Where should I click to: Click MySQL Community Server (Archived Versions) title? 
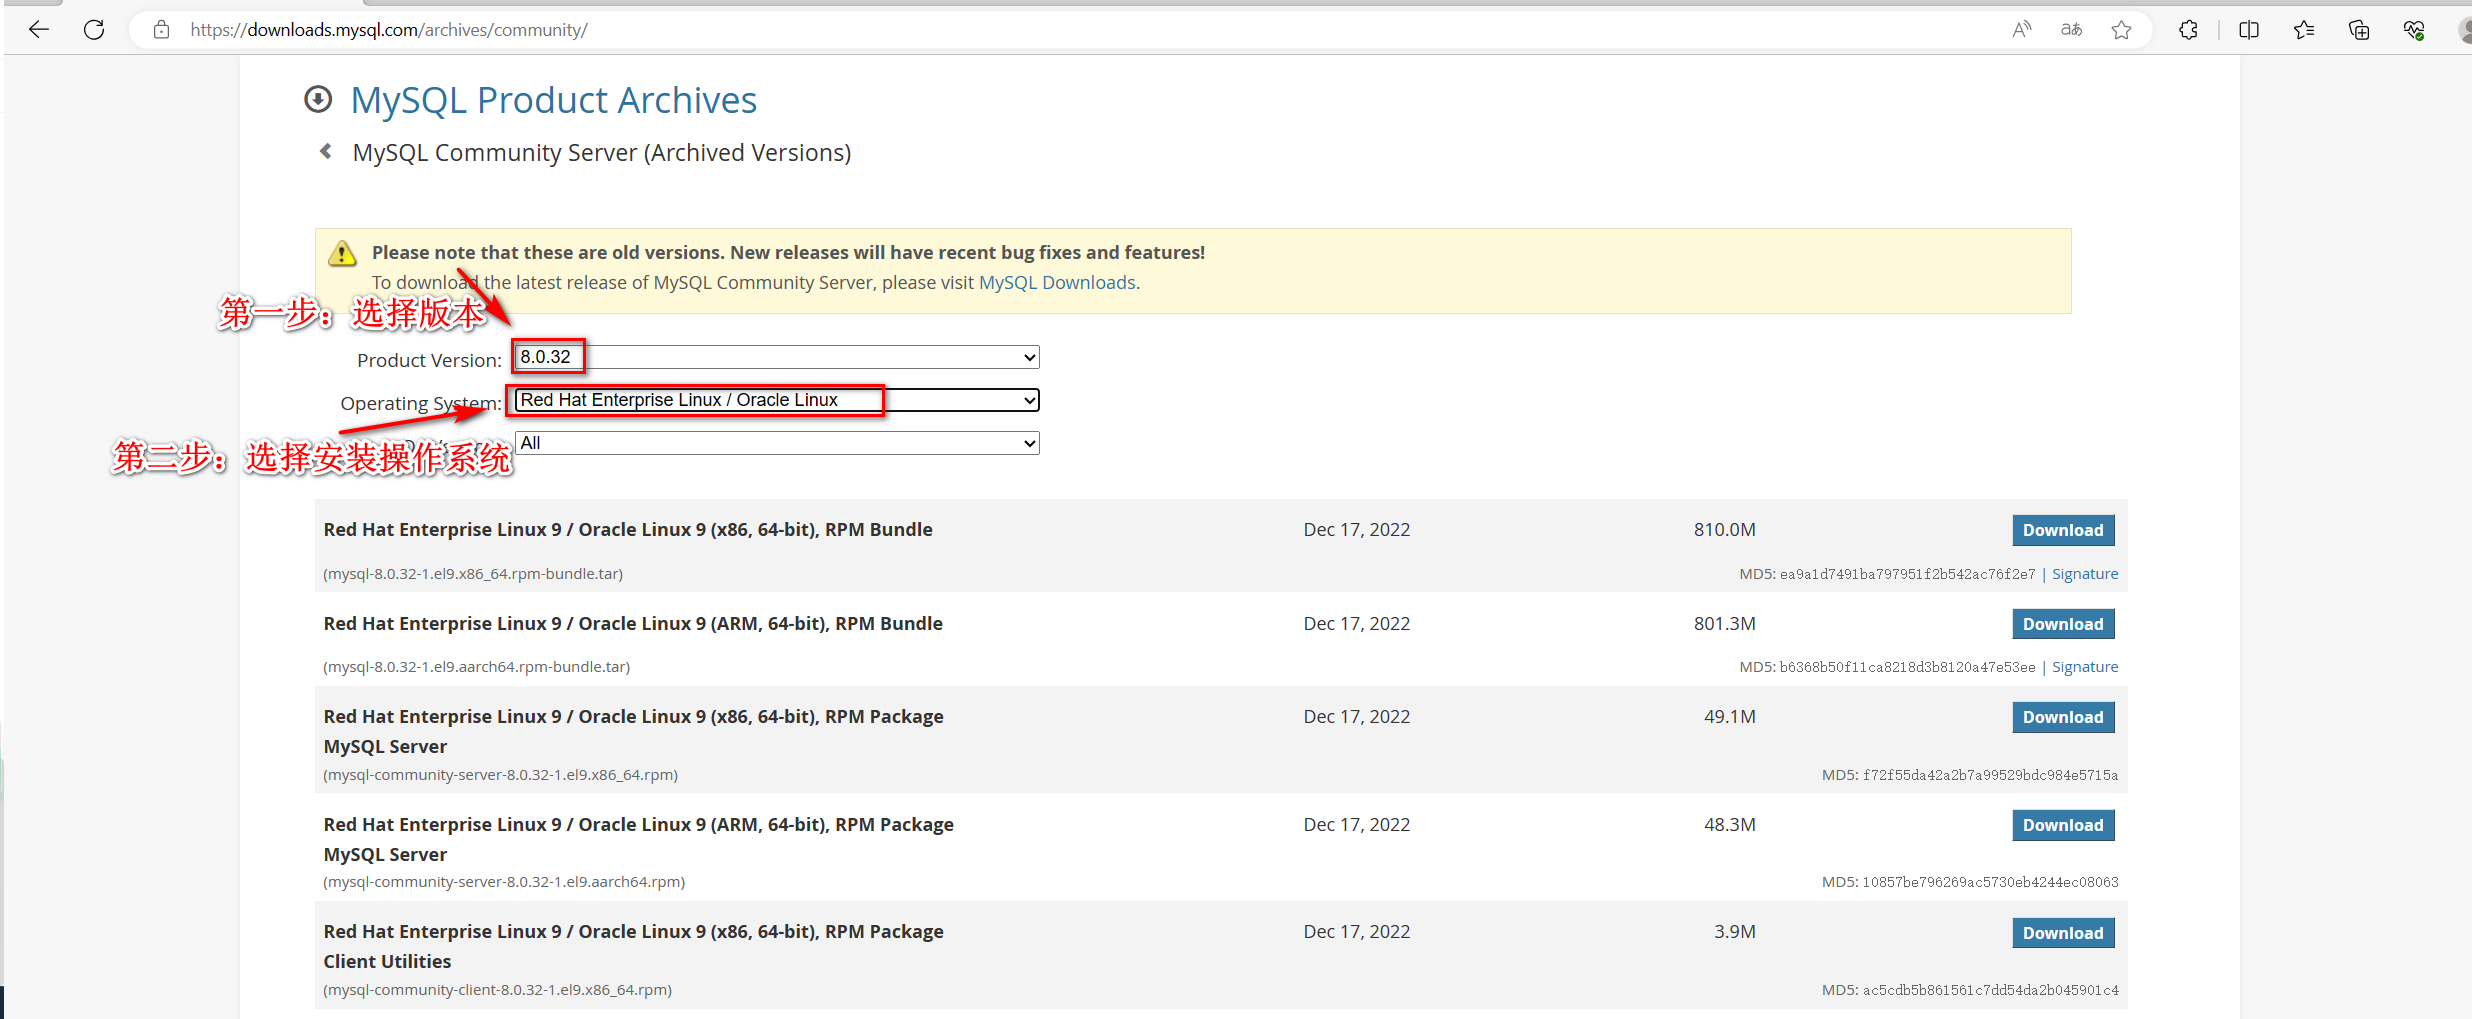[602, 153]
